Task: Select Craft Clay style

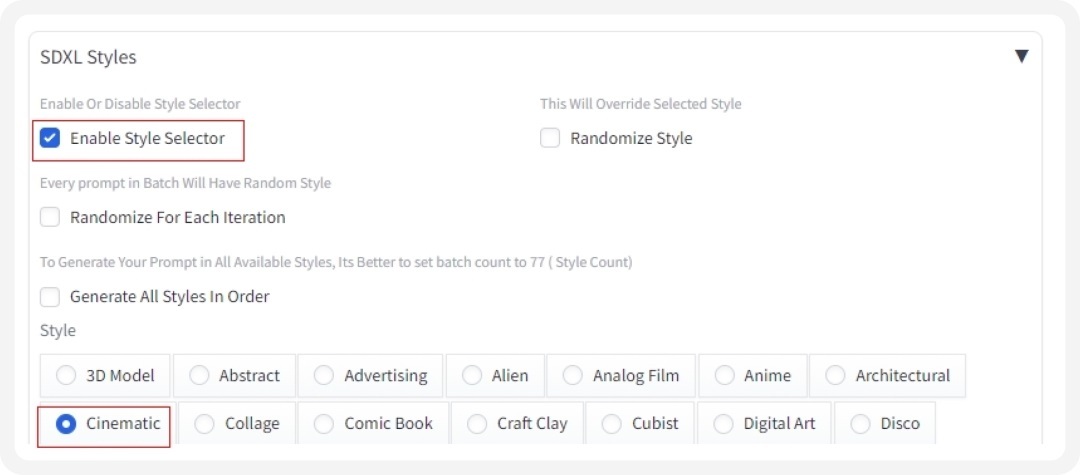Action: [x=477, y=424]
